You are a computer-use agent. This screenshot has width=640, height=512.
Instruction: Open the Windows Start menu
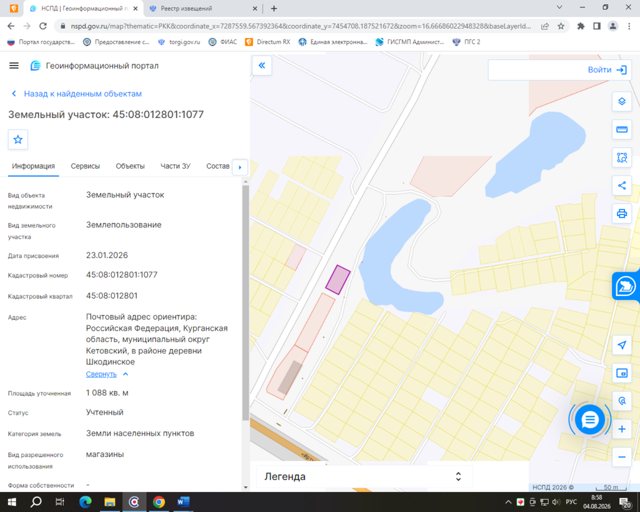[11, 502]
